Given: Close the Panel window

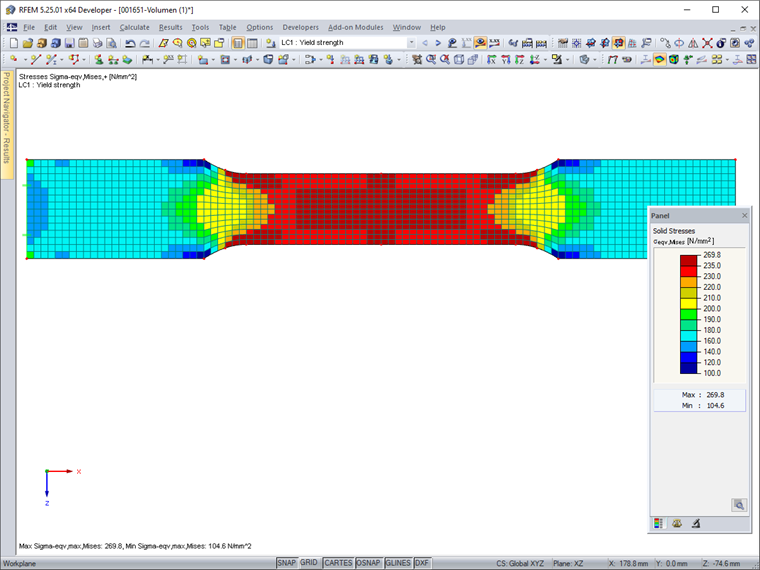Looking at the screenshot, I should pyautogui.click(x=744, y=216).
